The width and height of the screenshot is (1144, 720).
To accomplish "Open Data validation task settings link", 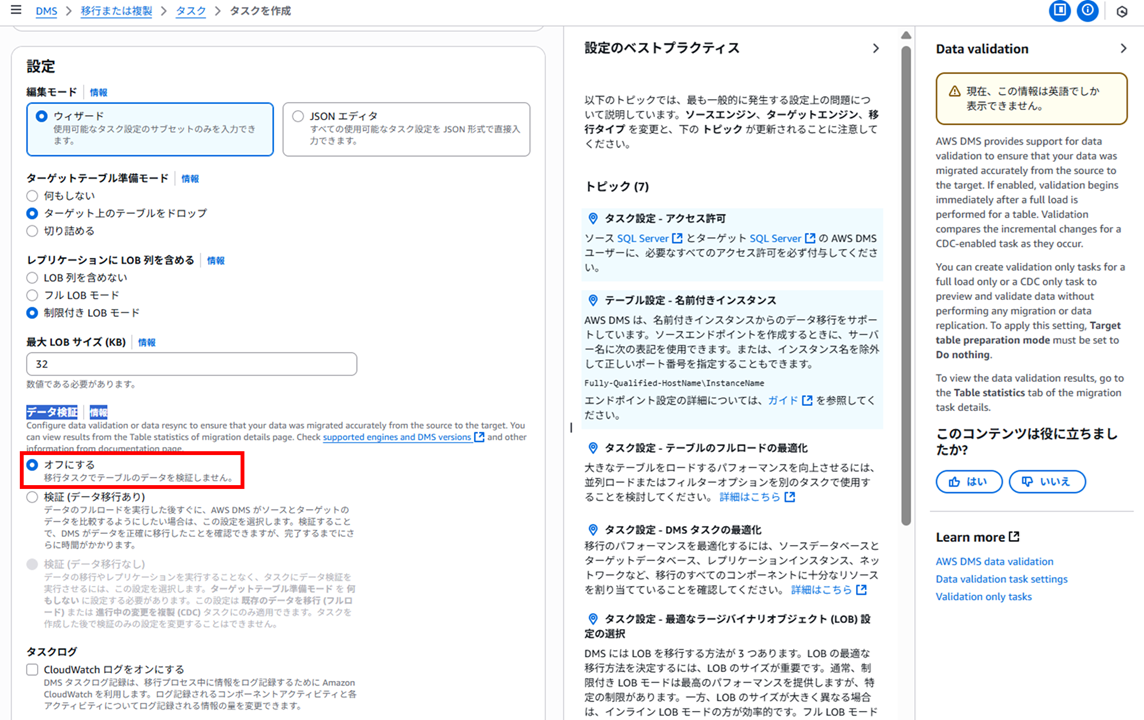I will click(1001, 579).
